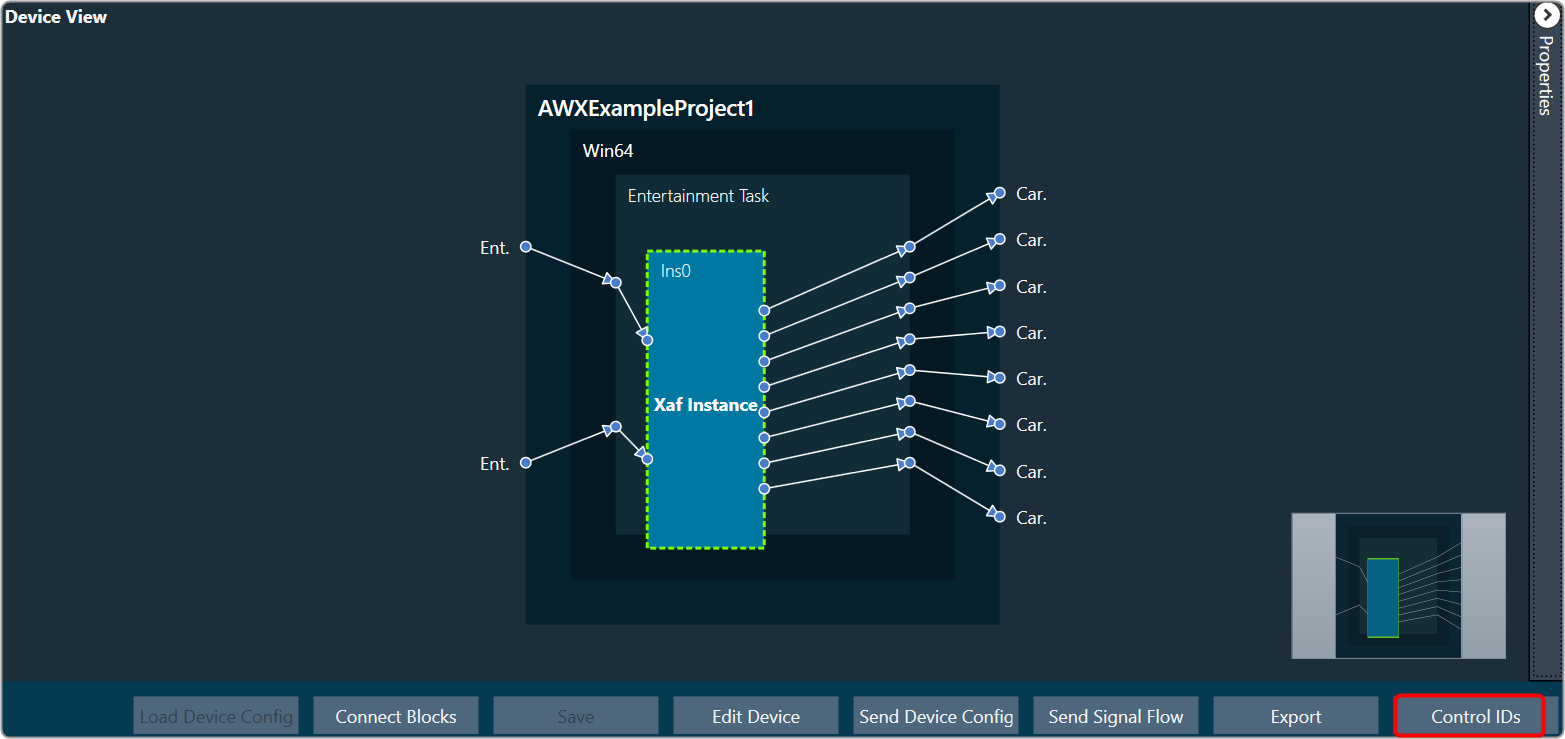Screen dimensions: 1565x739
Task: Select the upper Ent. input label
Action: [495, 248]
